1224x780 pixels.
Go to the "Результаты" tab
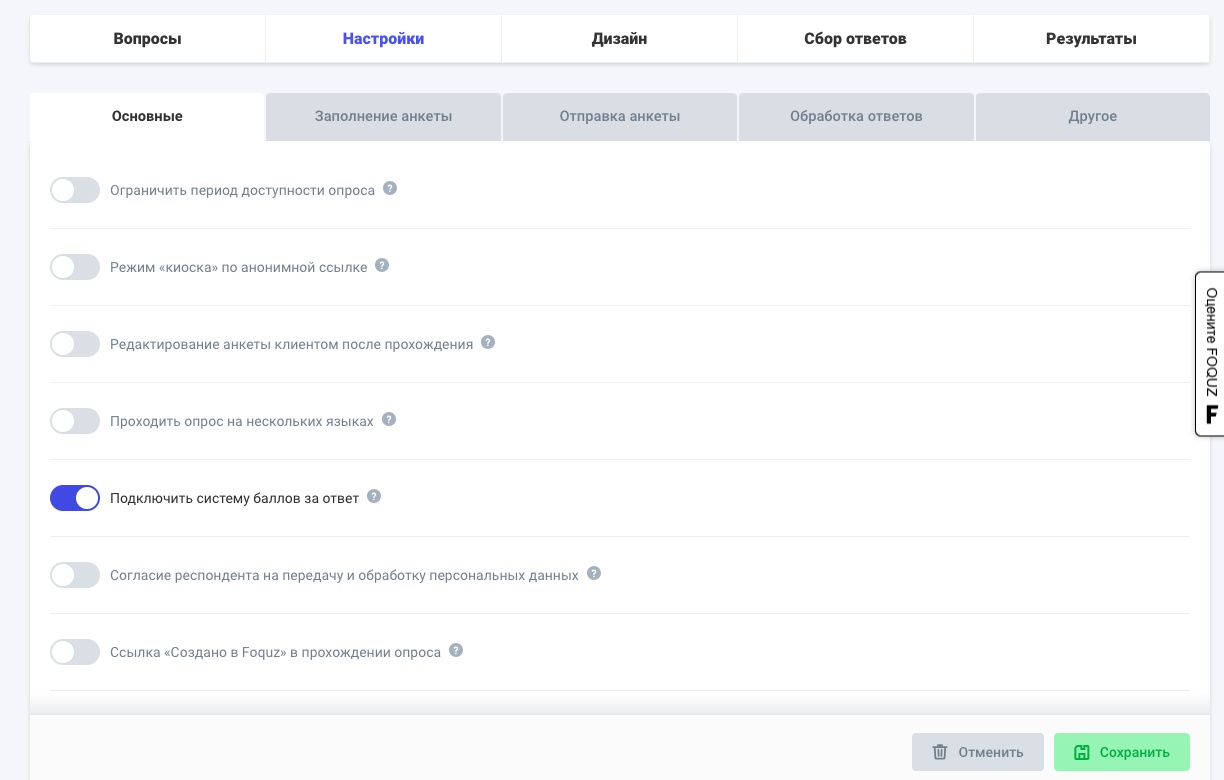pos(1091,39)
